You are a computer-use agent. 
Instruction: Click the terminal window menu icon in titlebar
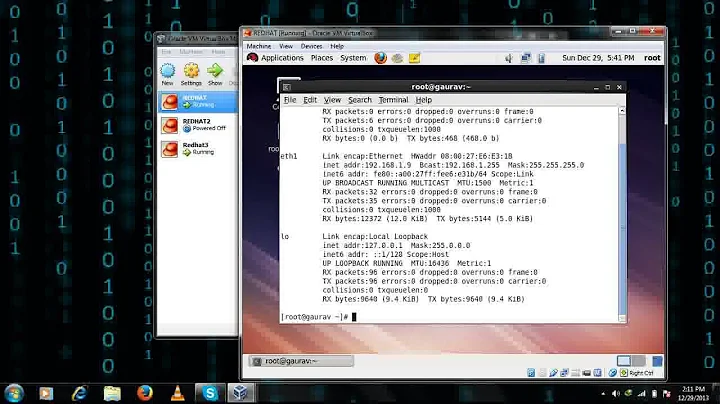point(287,87)
